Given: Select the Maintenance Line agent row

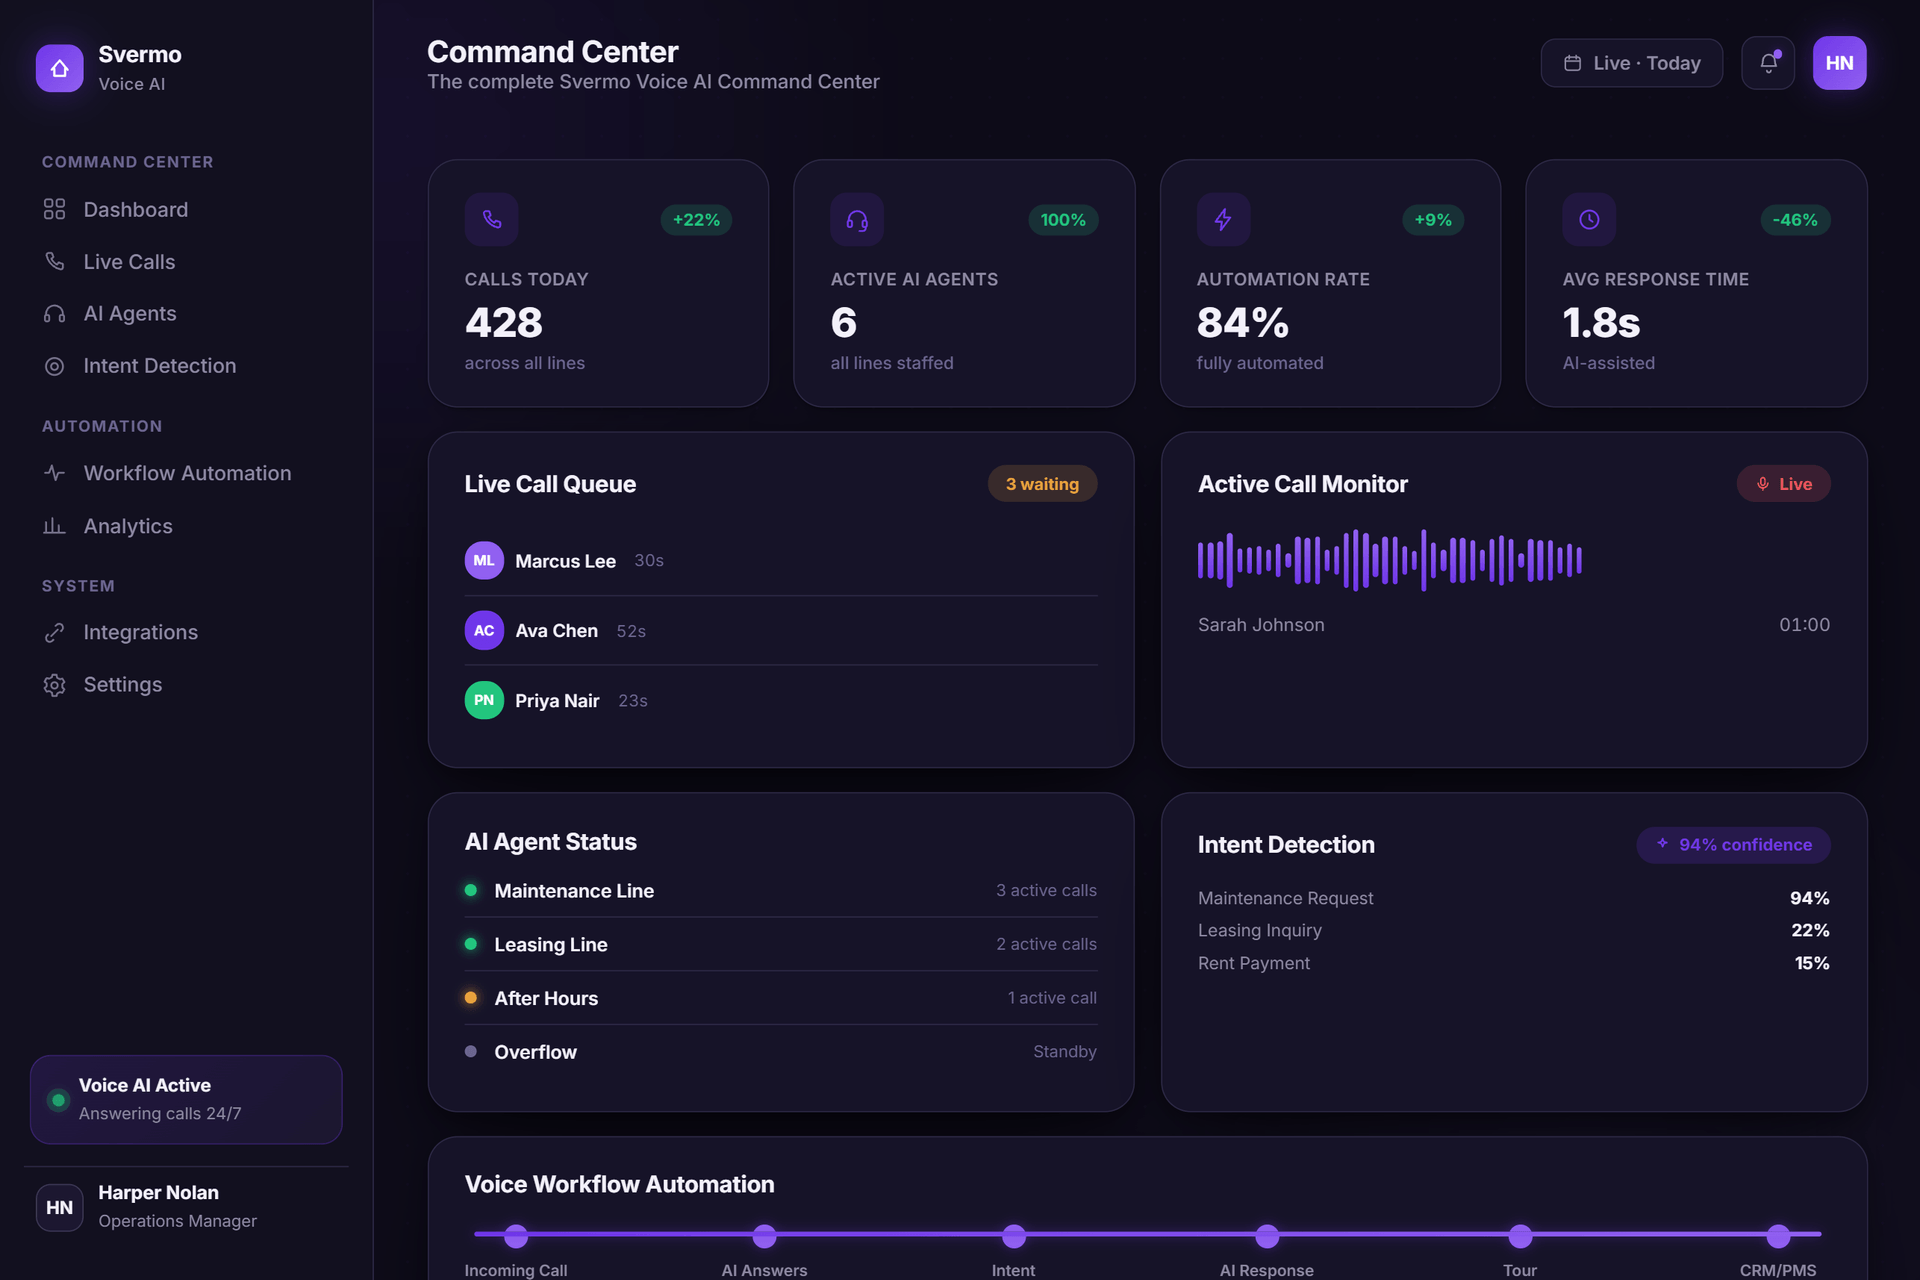Looking at the screenshot, I should click(781, 890).
